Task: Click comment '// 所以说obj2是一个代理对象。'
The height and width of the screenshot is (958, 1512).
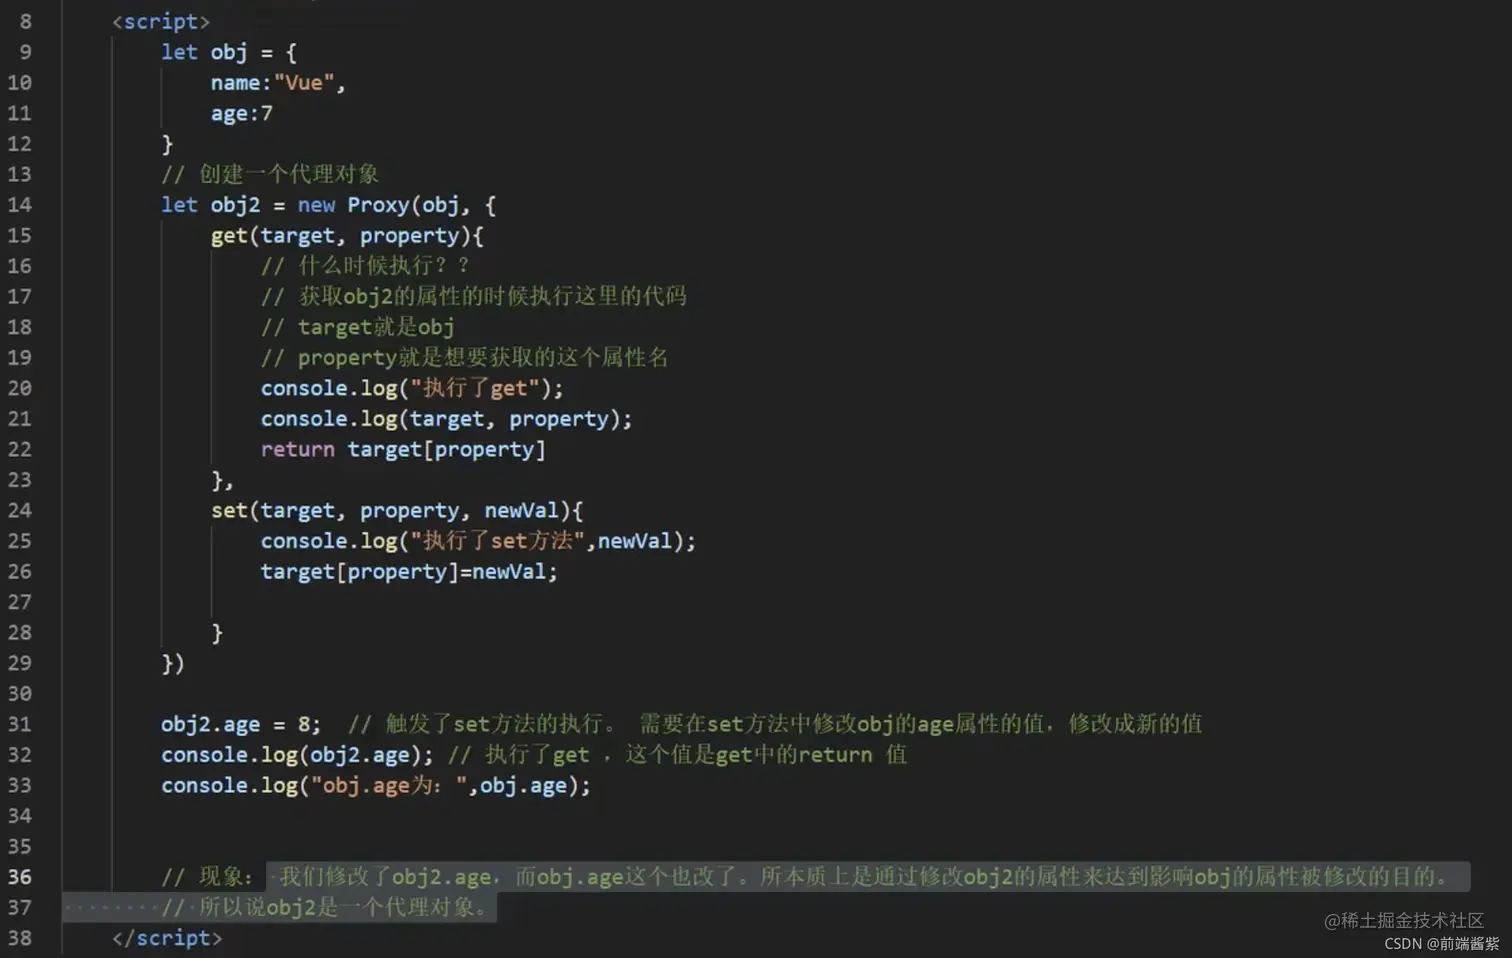Action: (324, 908)
